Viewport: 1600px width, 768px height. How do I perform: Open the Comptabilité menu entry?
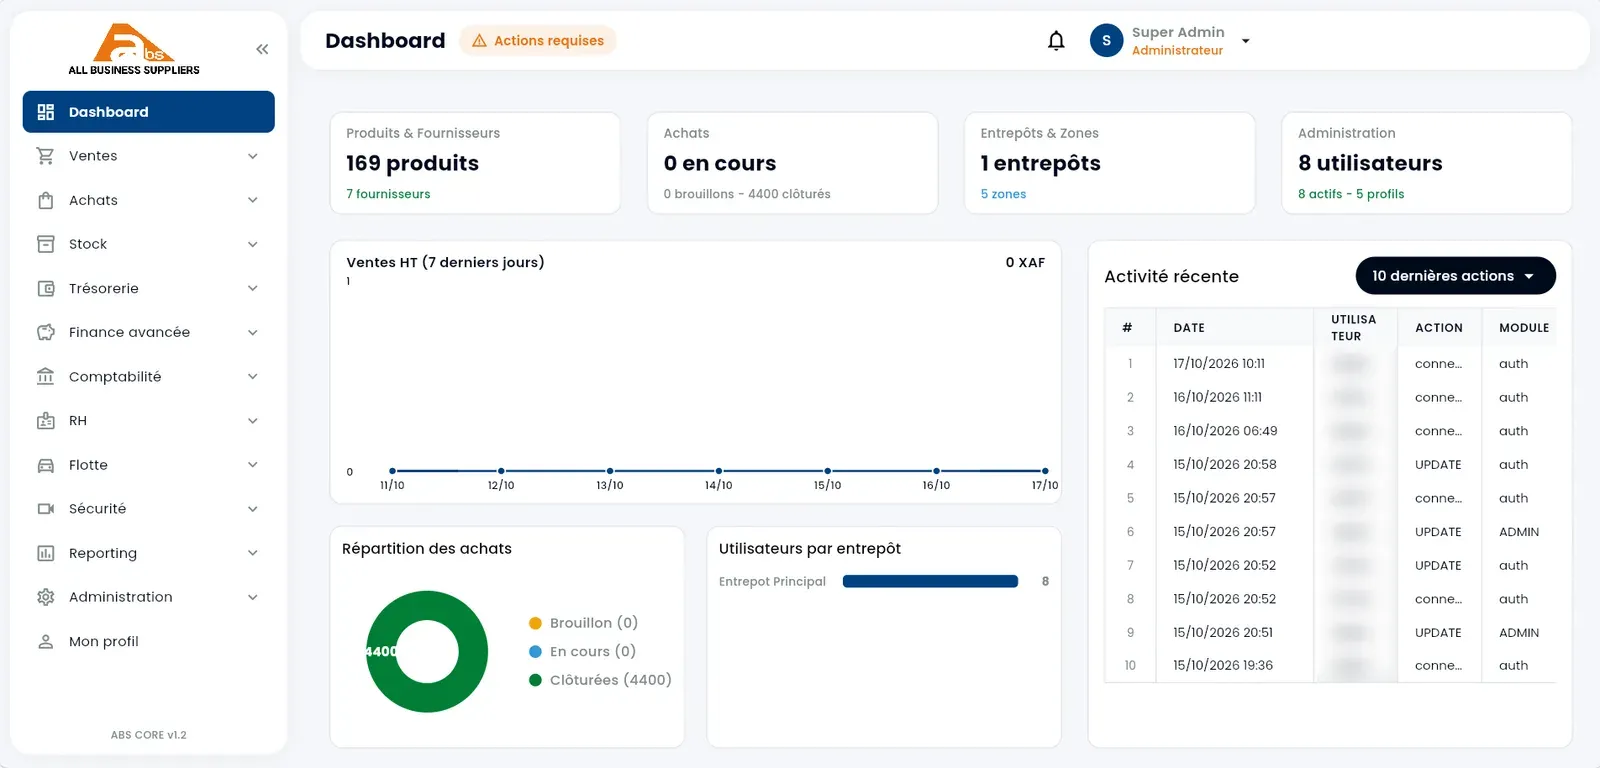[149, 376]
